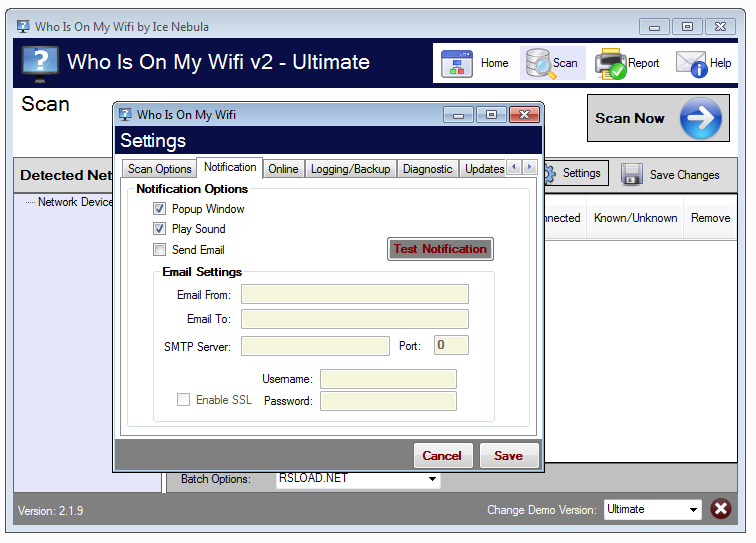Click Save in the Settings dialog
Screen dimensions: 756x543
pyautogui.click(x=509, y=456)
